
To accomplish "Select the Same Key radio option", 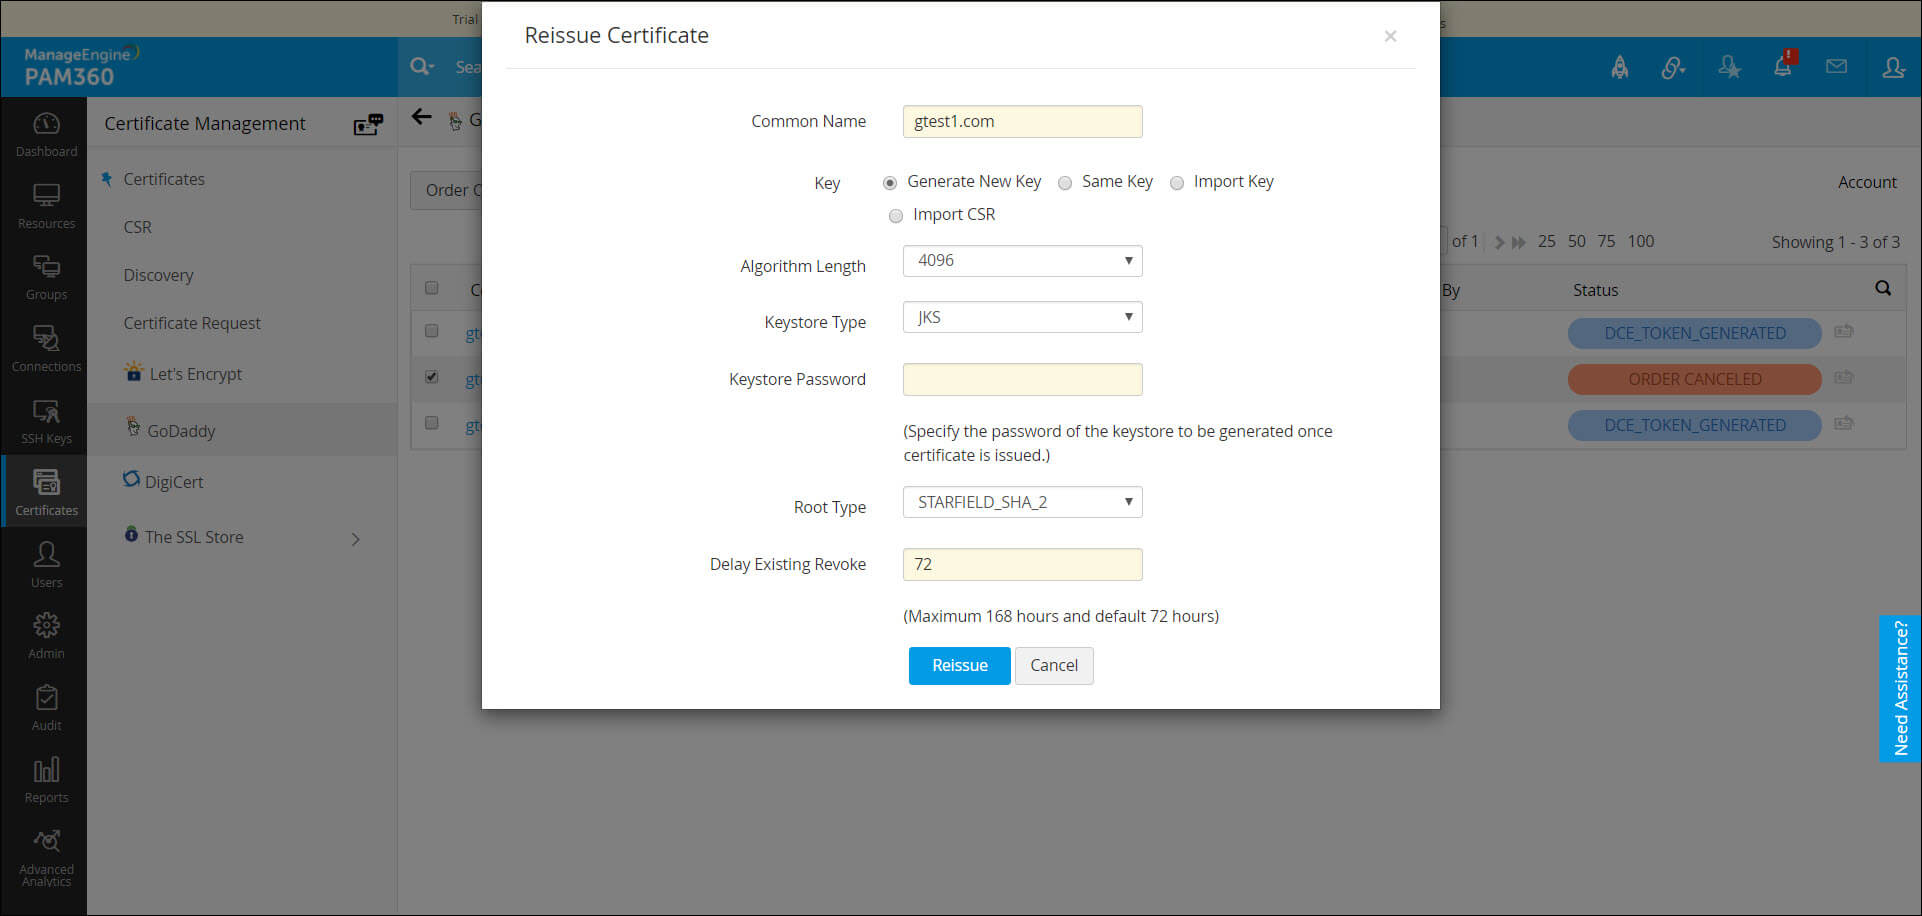I will 1065,183.
